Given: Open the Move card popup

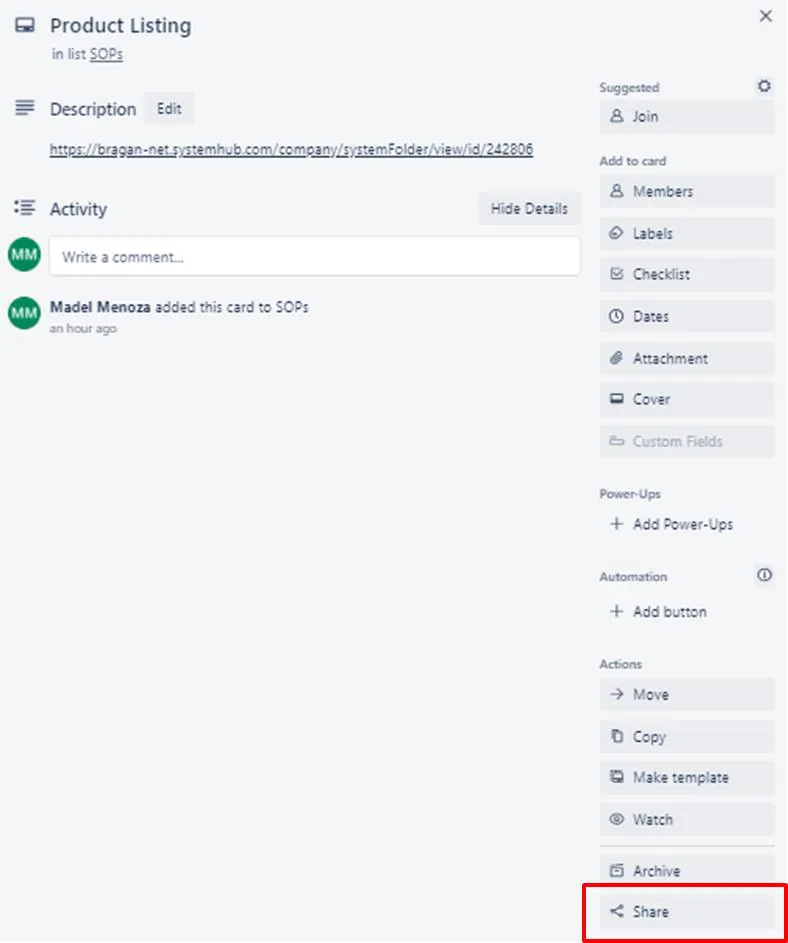Looking at the screenshot, I should [687, 695].
